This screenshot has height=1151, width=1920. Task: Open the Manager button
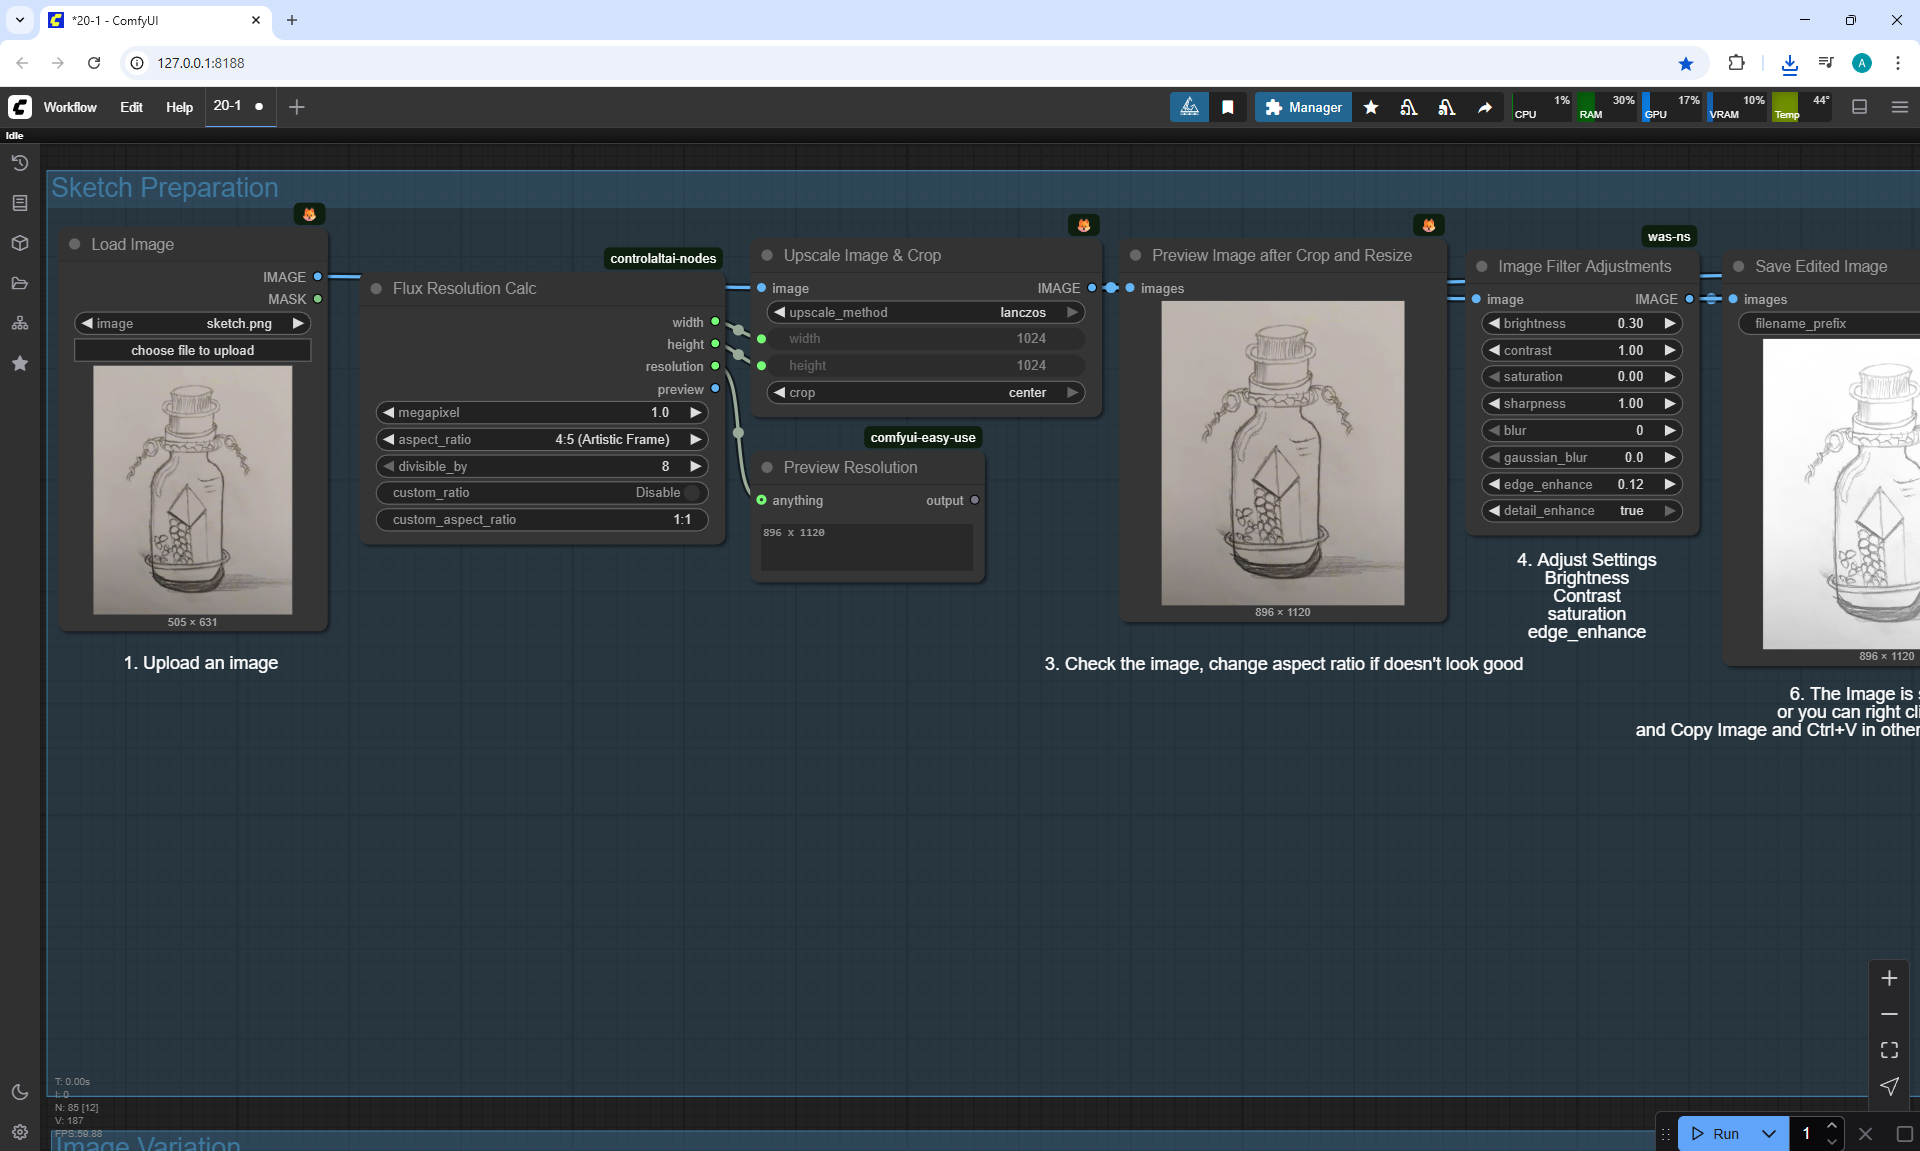[1303, 107]
